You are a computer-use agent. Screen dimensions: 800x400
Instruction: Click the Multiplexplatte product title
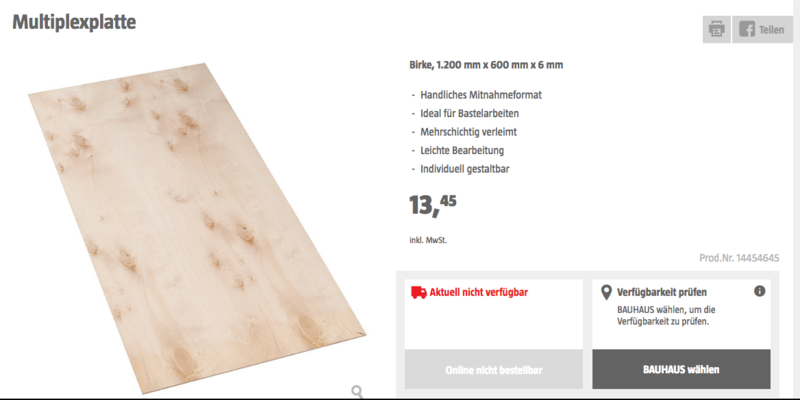point(74,22)
